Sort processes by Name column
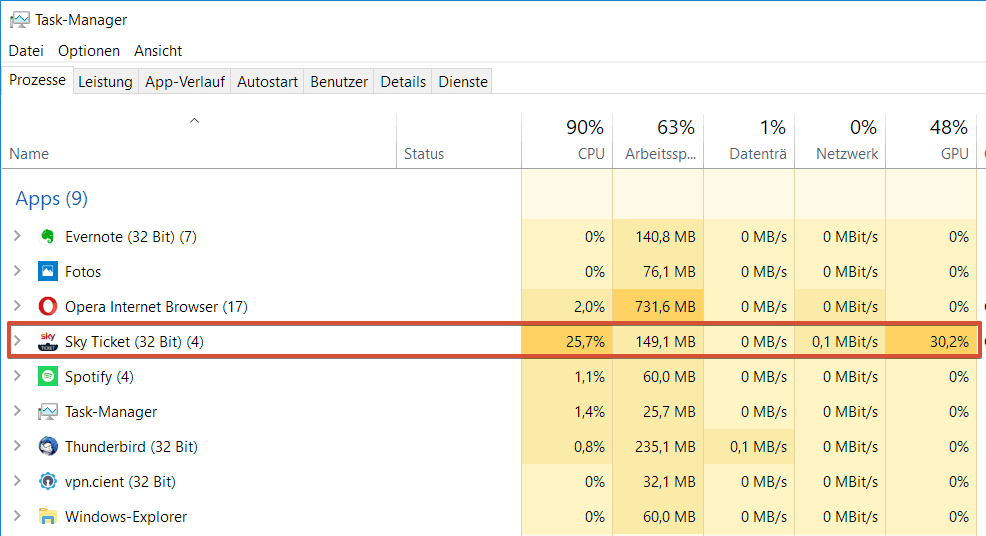Screen dimensions: 986x536 coord(199,141)
